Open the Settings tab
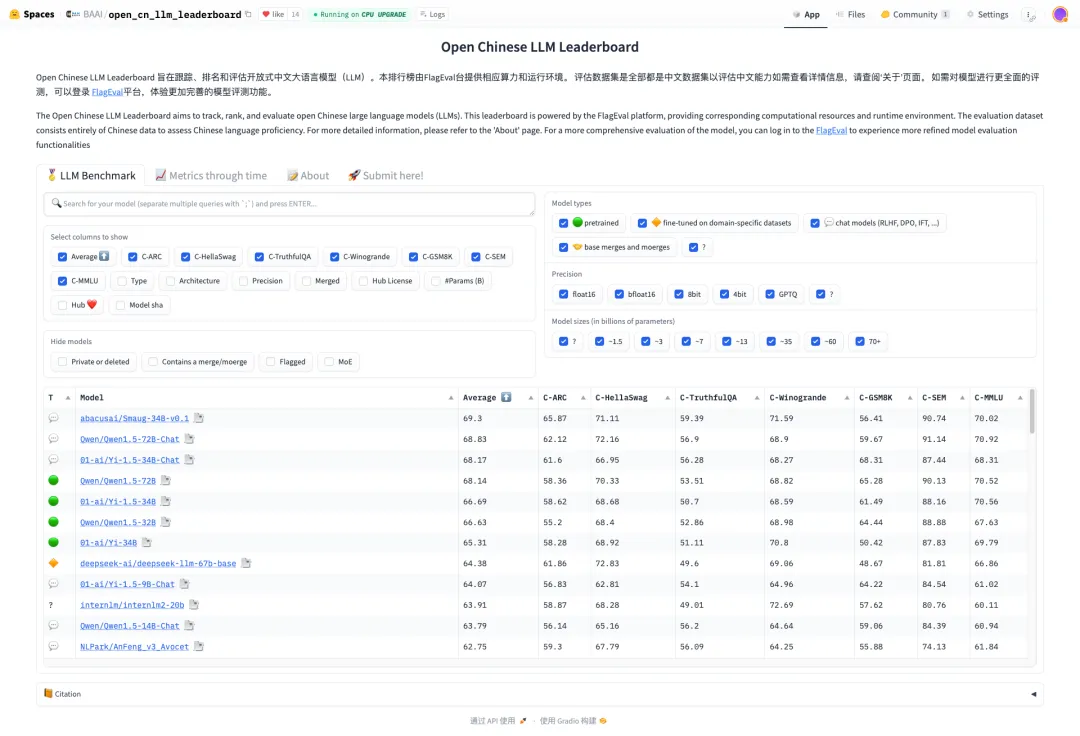1080x736 pixels. pyautogui.click(x=987, y=14)
